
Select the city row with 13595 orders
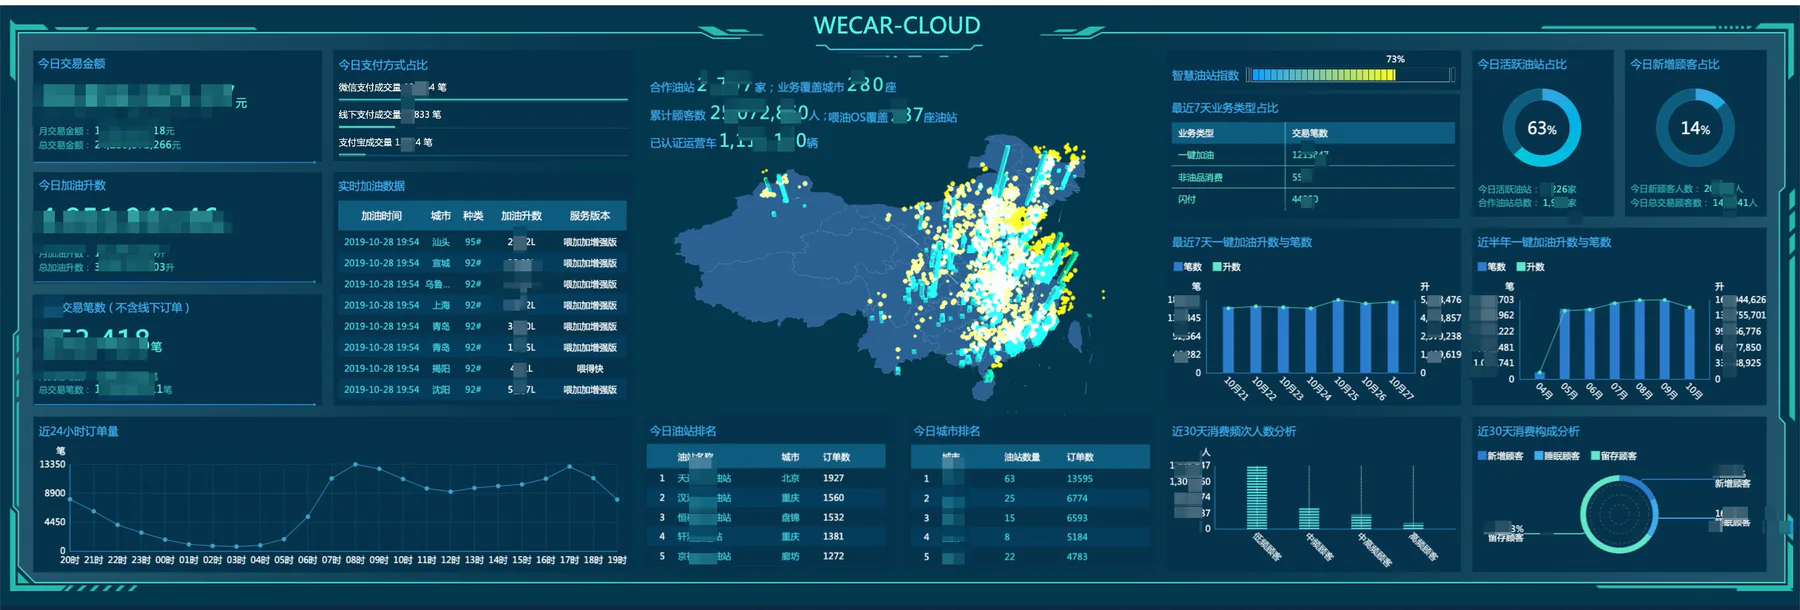pyautogui.click(x=1030, y=478)
